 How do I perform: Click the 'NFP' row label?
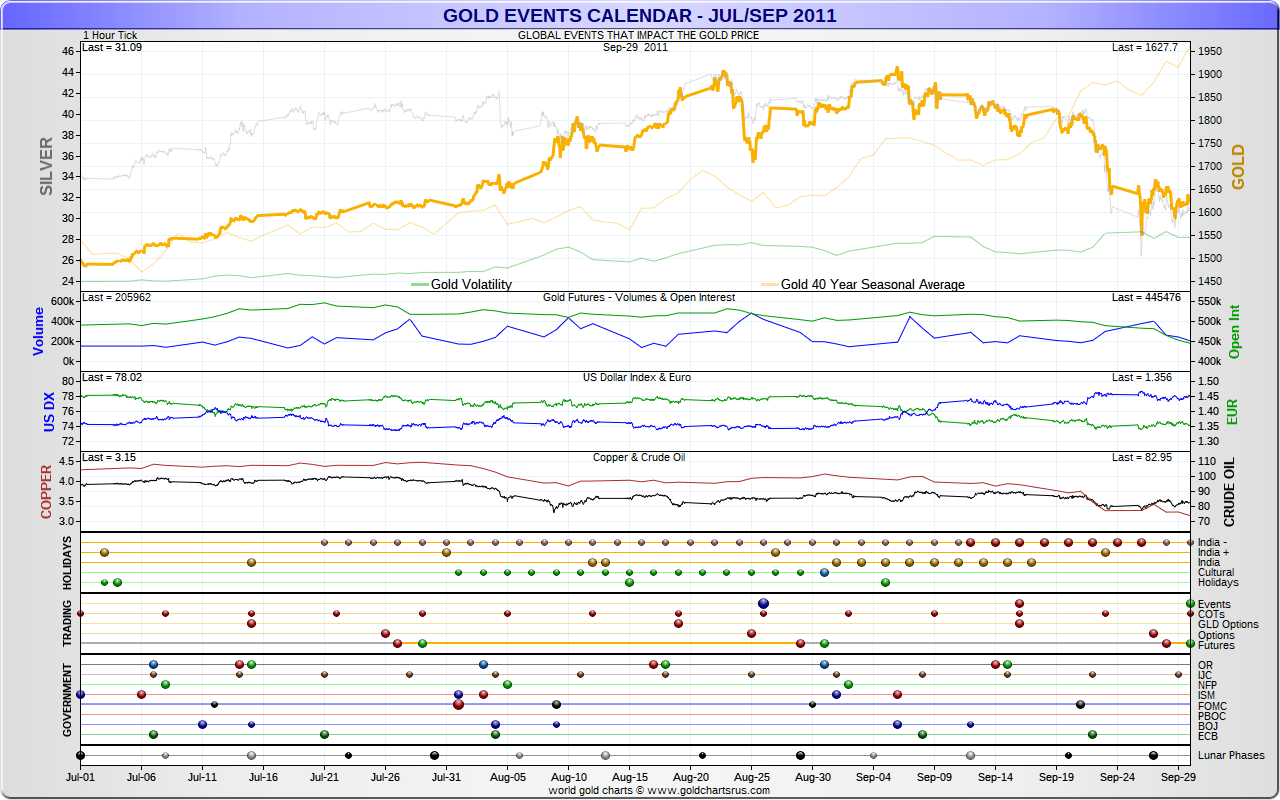click(x=1207, y=685)
